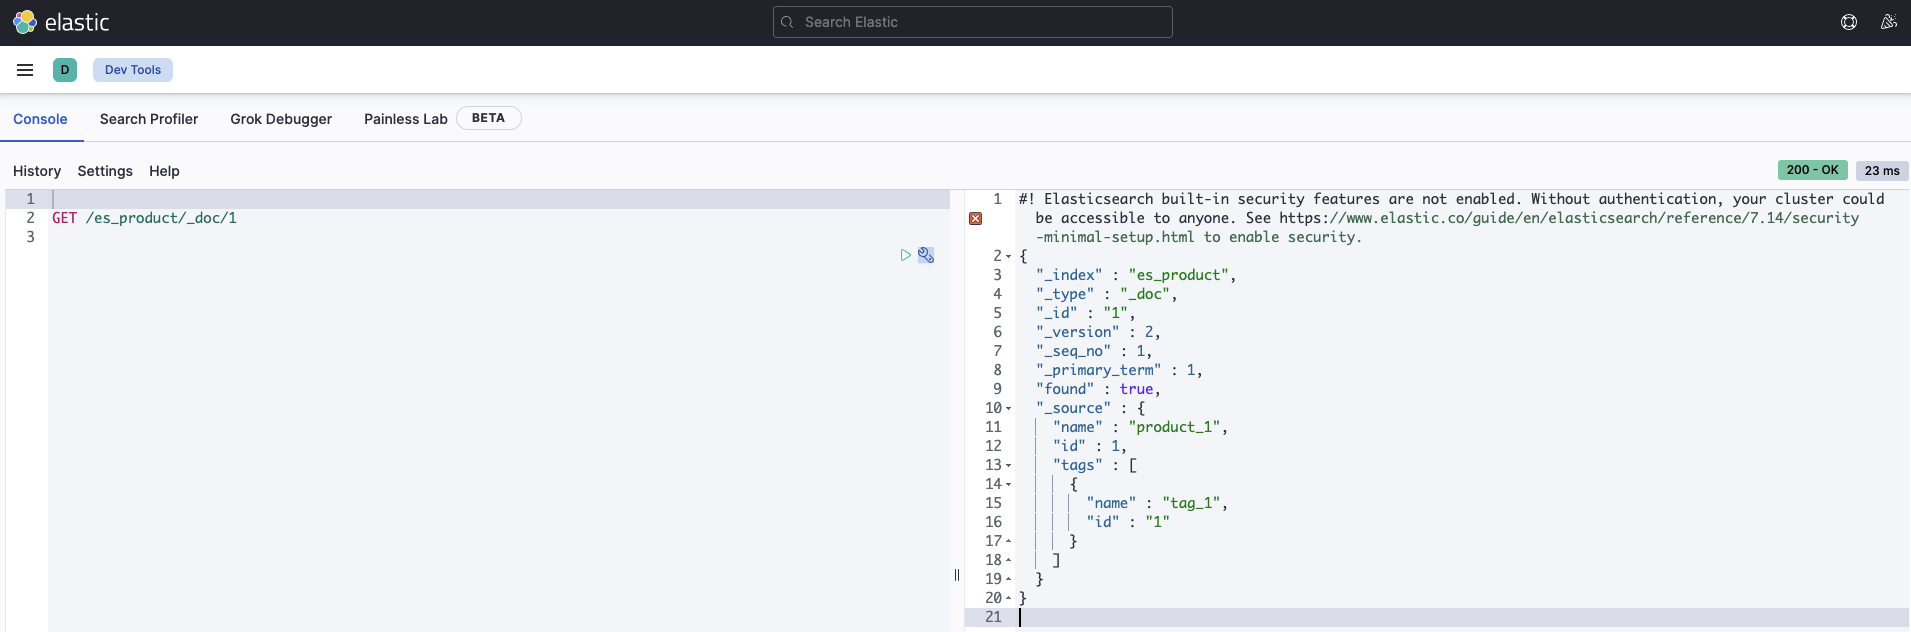Screen dimensions: 1911x632
Task: Click the "_id" : "1" line
Action: (x=1086, y=313)
